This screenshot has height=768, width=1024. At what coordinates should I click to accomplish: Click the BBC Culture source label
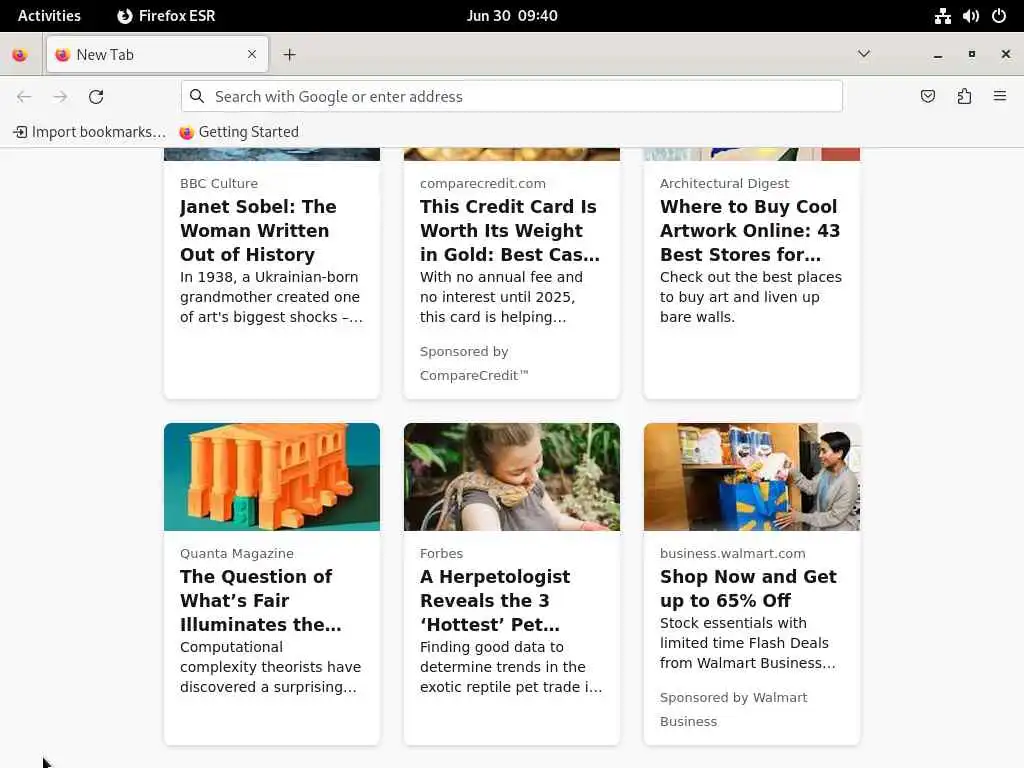pos(219,184)
